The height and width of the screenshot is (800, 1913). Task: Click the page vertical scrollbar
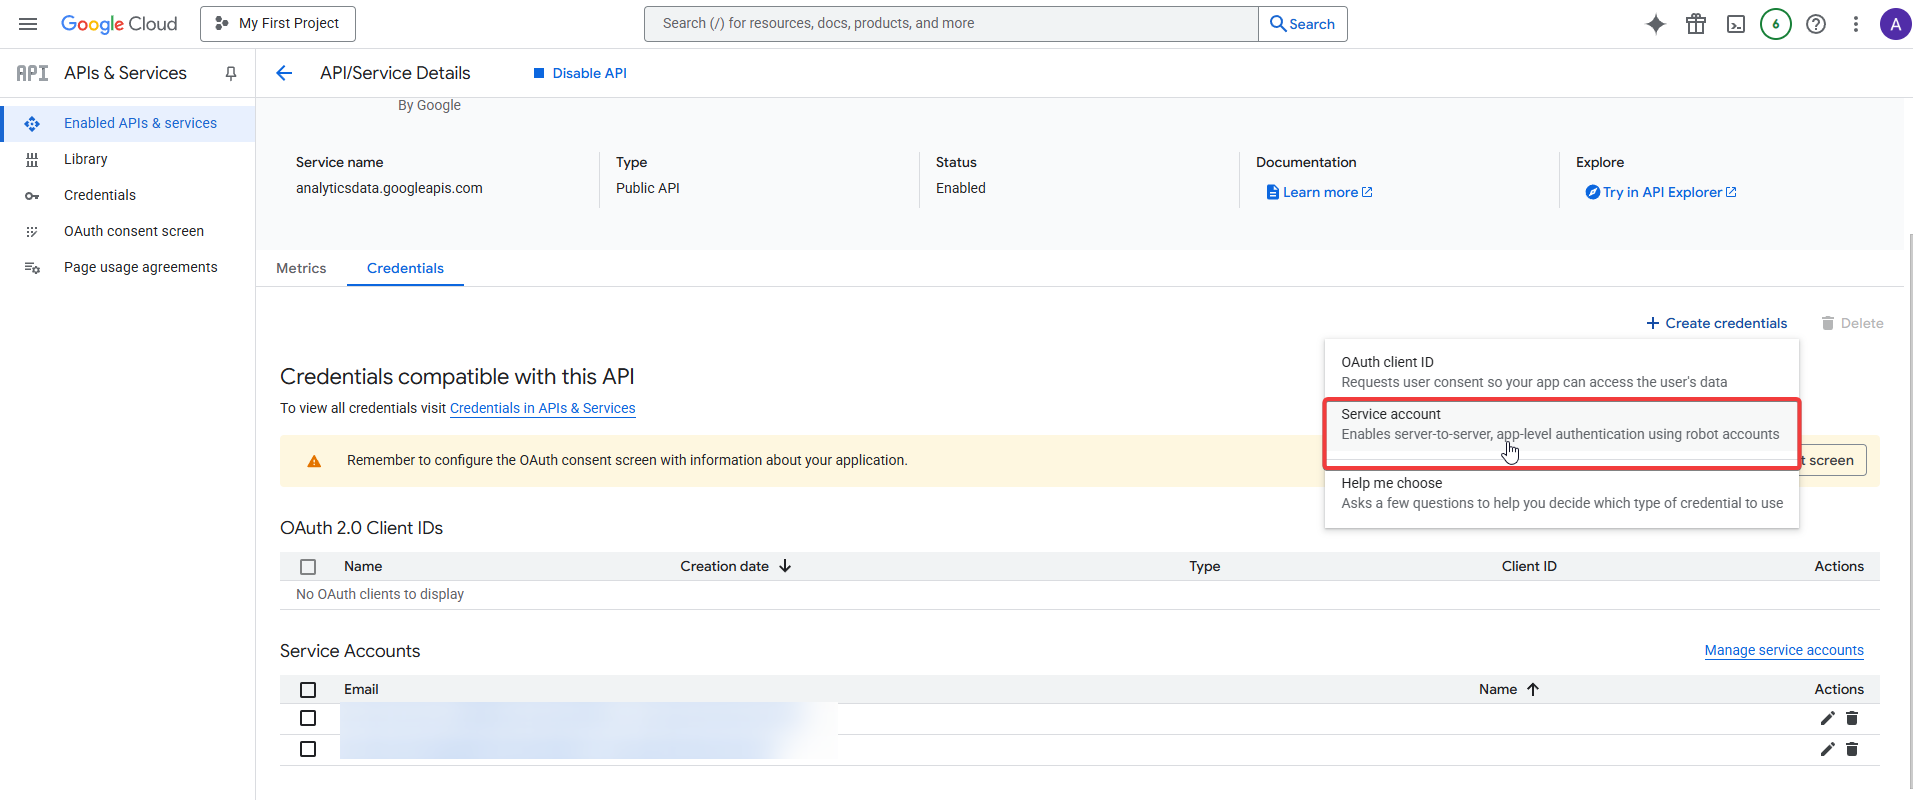click(x=1910, y=510)
